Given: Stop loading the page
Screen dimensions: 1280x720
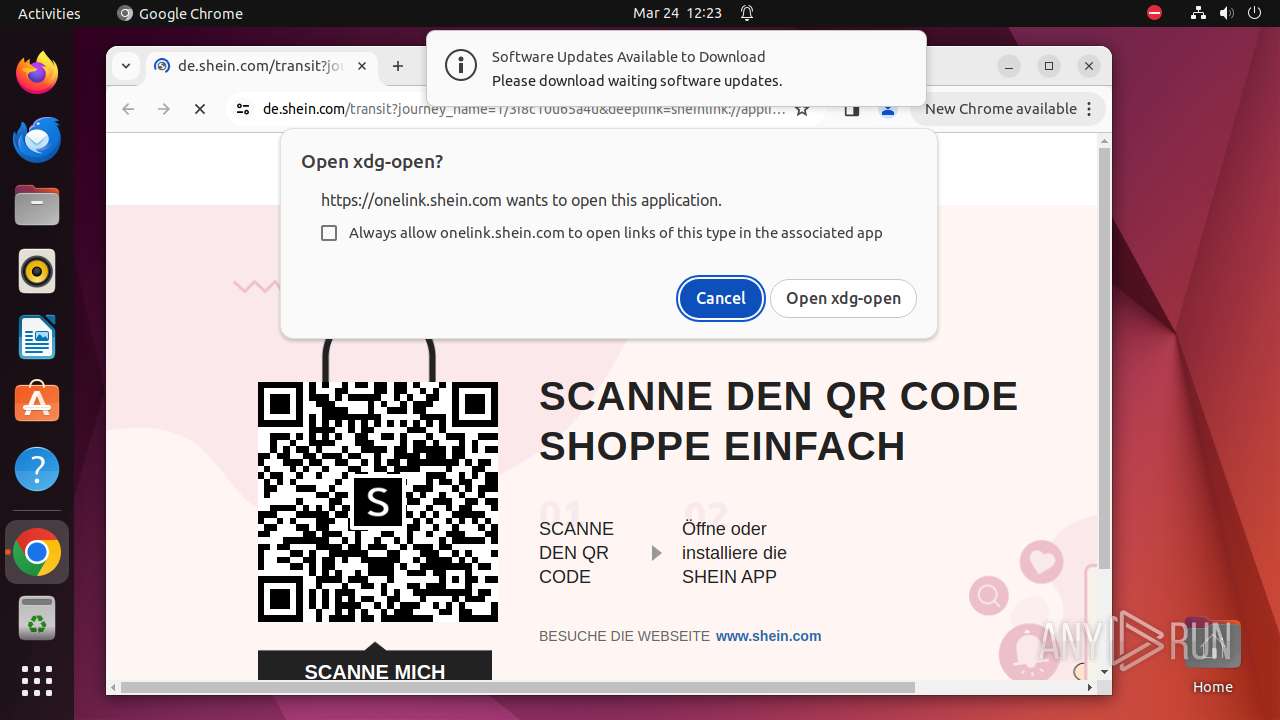Looking at the screenshot, I should (200, 109).
